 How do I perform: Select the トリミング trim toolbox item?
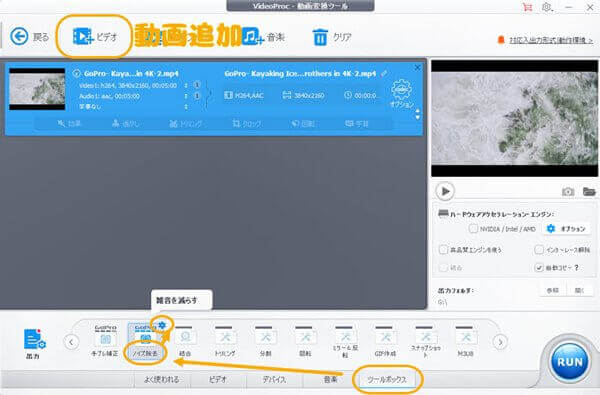click(x=225, y=341)
